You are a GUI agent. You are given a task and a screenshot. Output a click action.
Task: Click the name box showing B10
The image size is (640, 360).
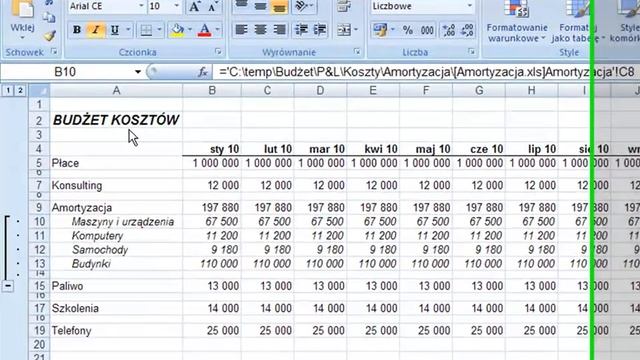(65, 72)
